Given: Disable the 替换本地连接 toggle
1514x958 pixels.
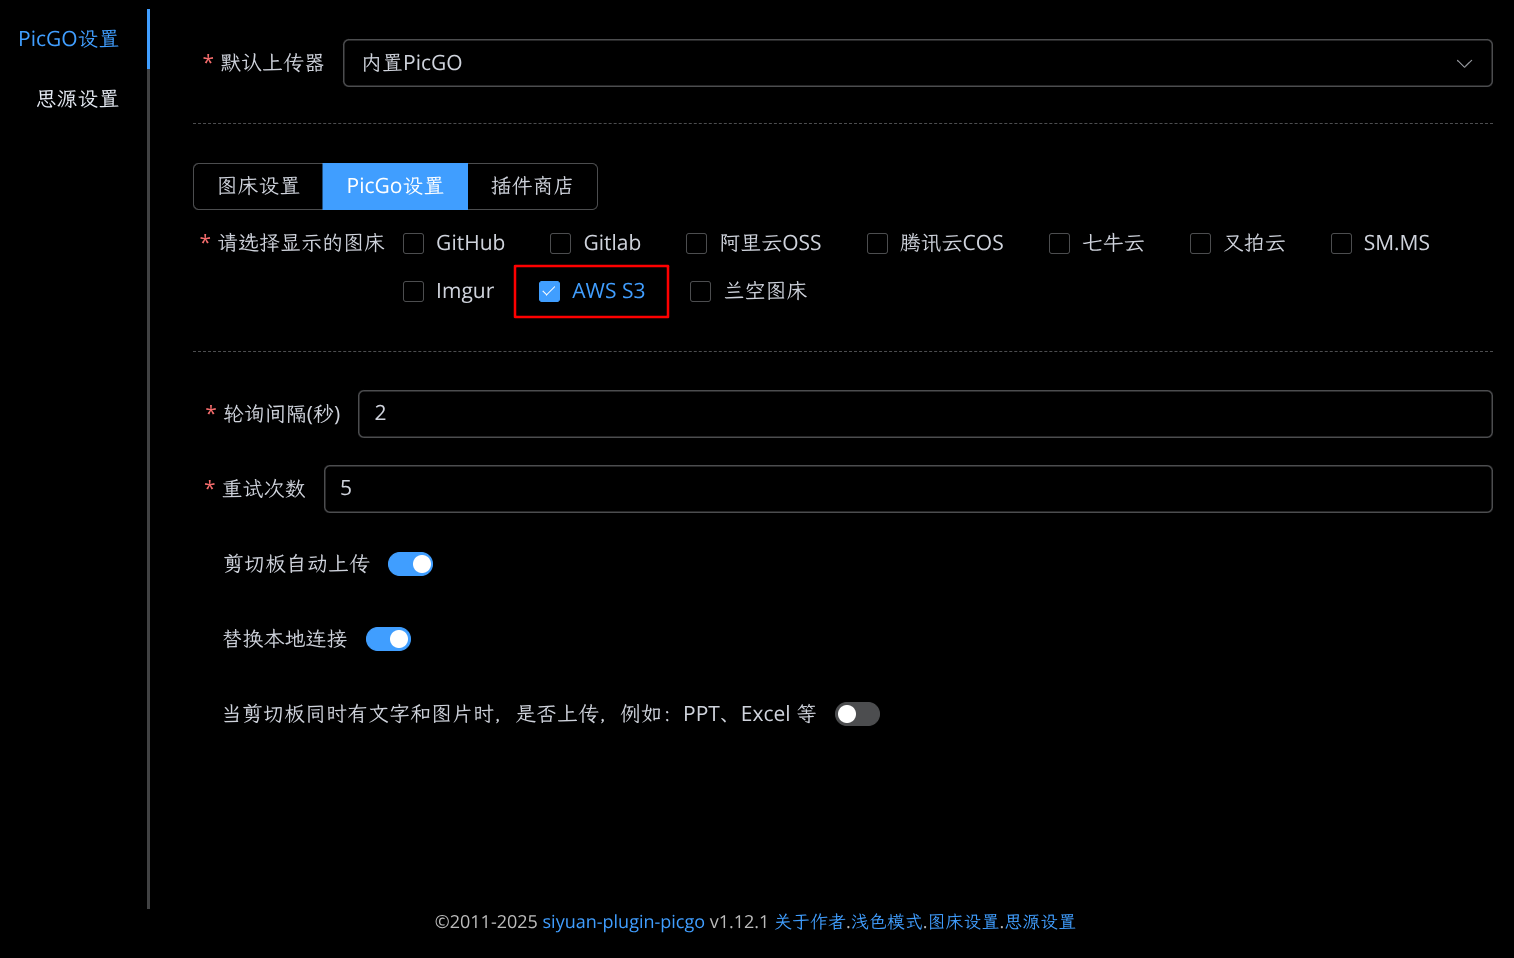Looking at the screenshot, I should point(388,639).
